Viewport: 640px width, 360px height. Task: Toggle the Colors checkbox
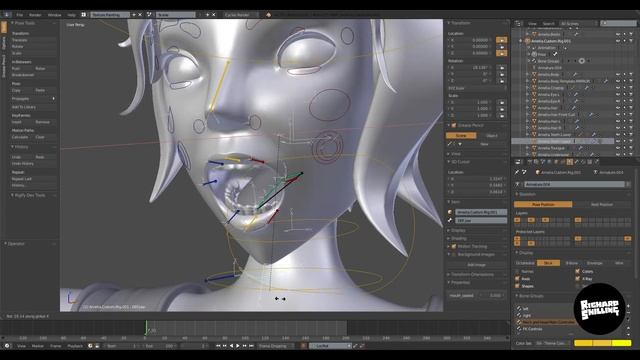pyautogui.click(x=578, y=271)
